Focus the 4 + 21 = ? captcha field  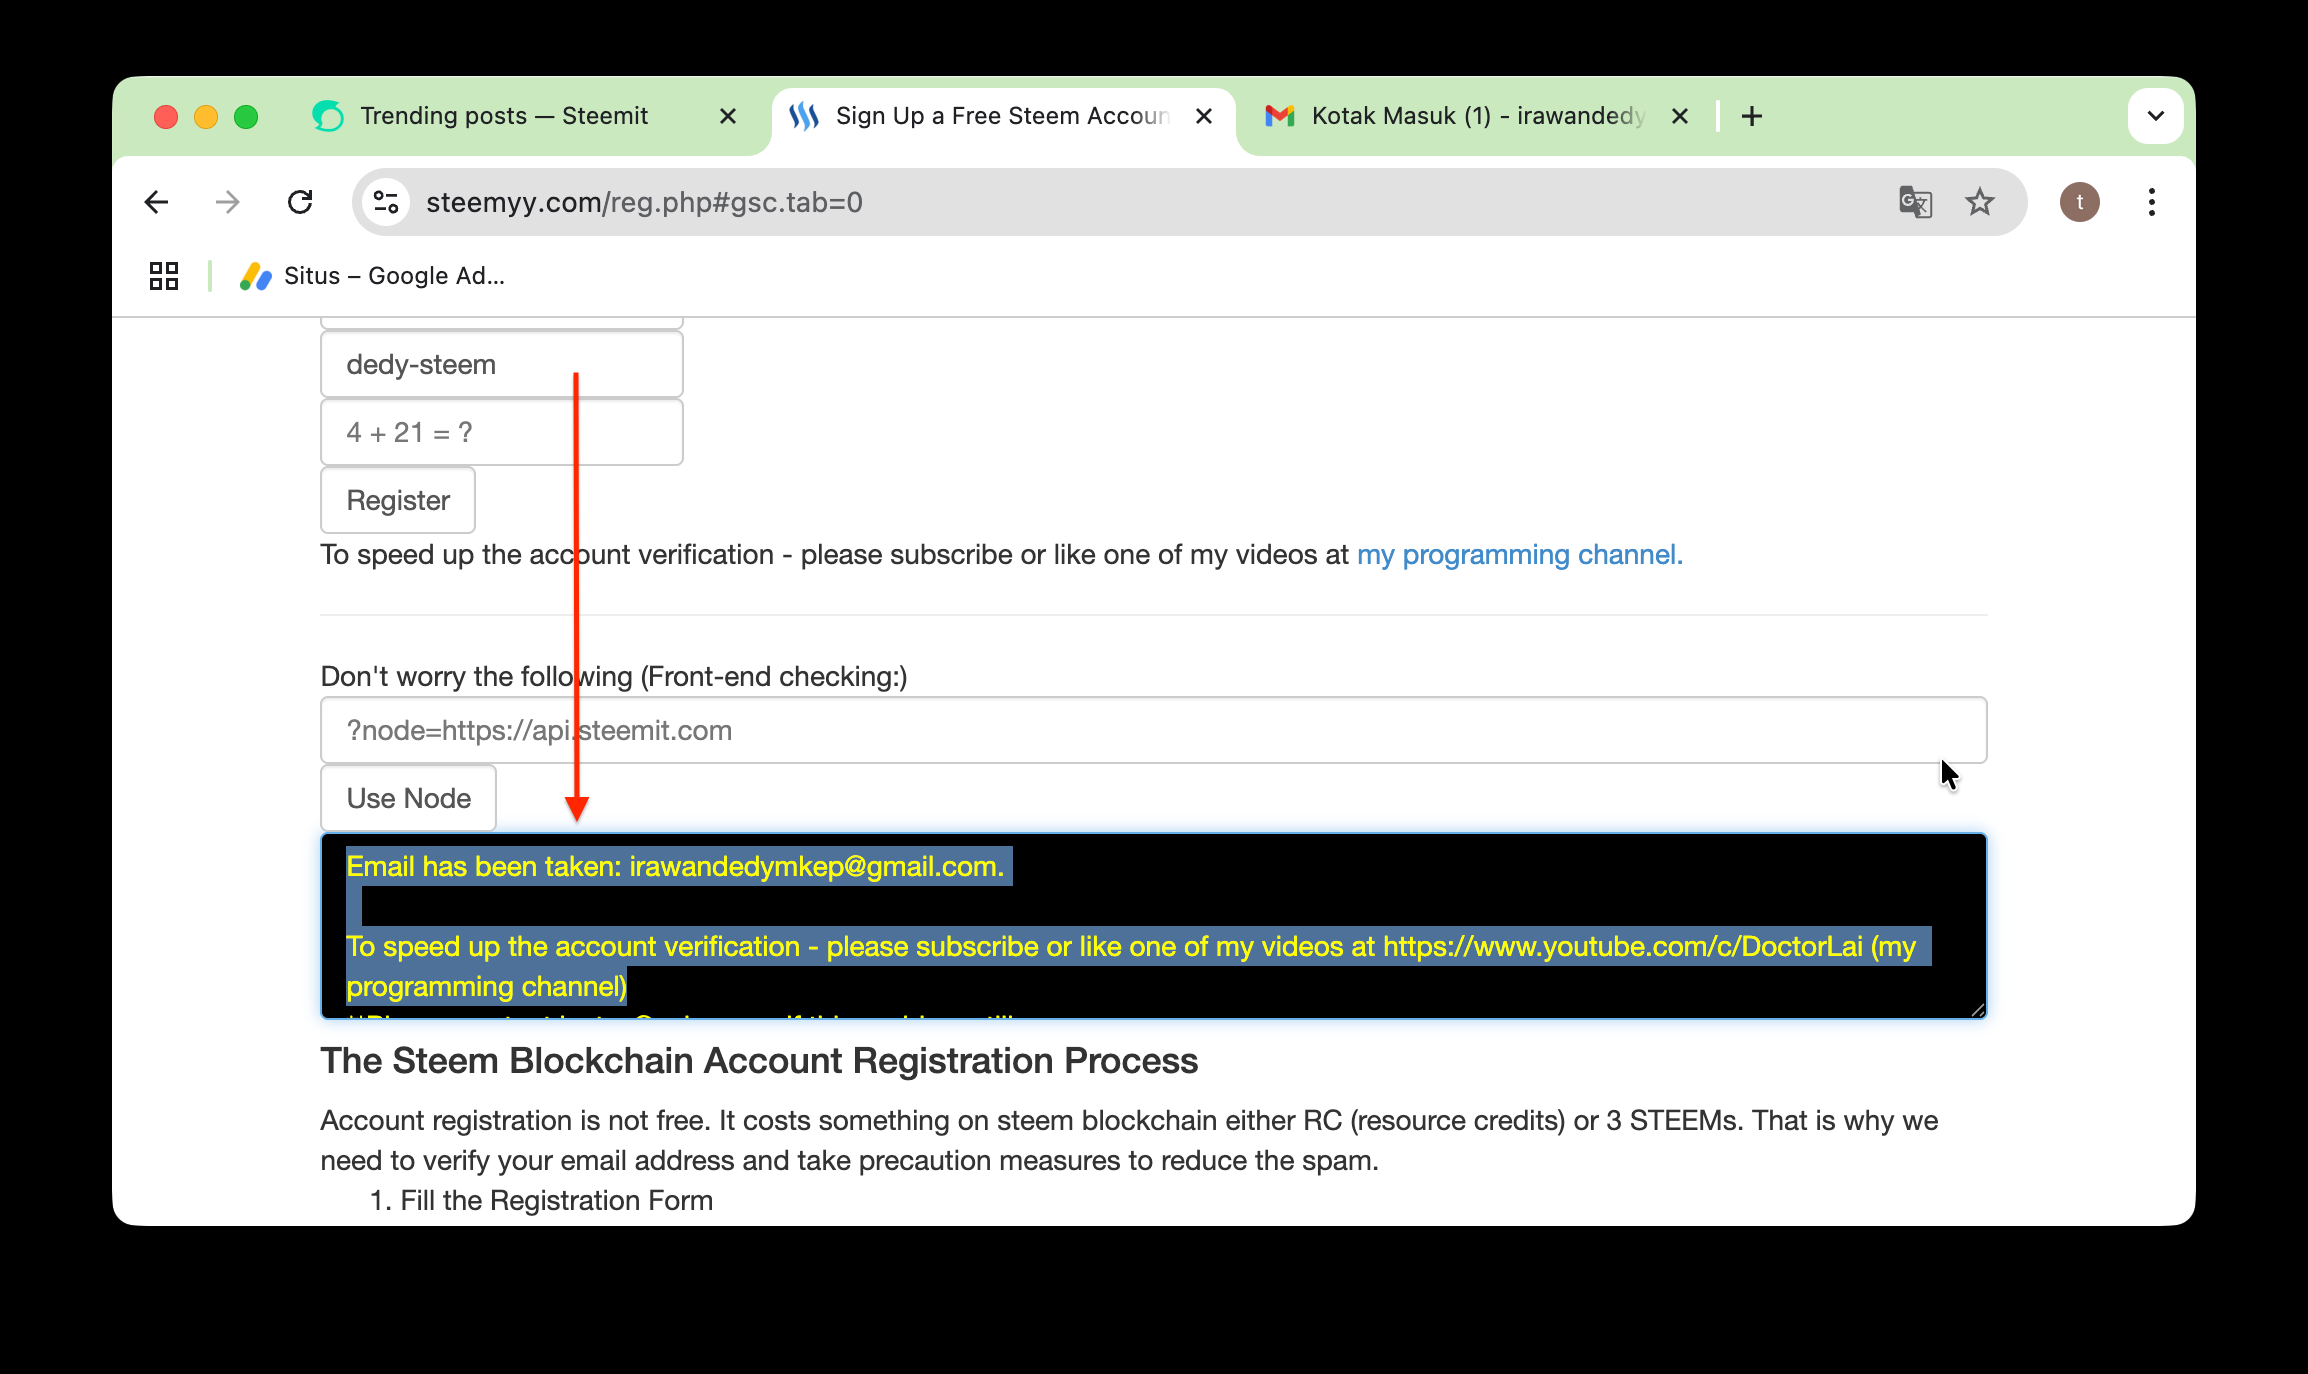tap(502, 432)
